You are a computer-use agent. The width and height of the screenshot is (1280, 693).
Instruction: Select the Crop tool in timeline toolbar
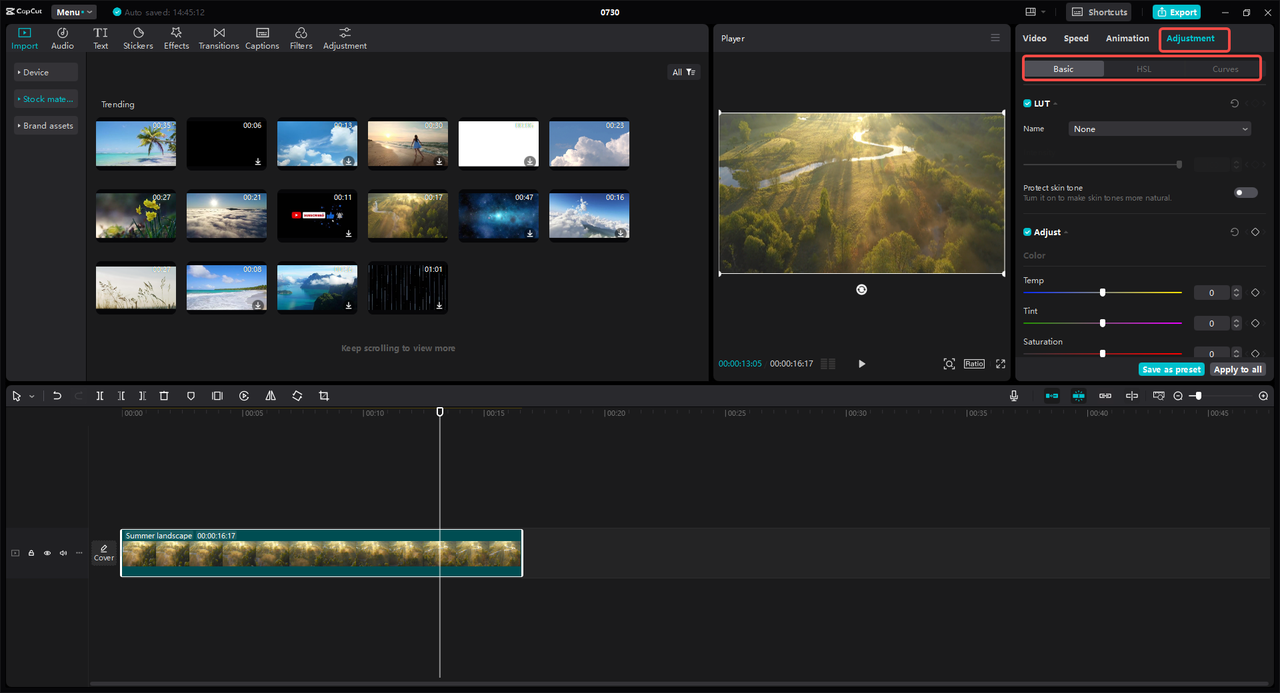tap(323, 396)
